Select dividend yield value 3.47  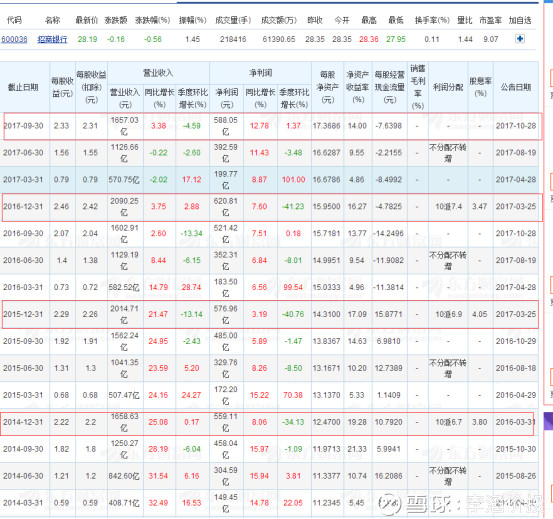pyautogui.click(x=480, y=207)
